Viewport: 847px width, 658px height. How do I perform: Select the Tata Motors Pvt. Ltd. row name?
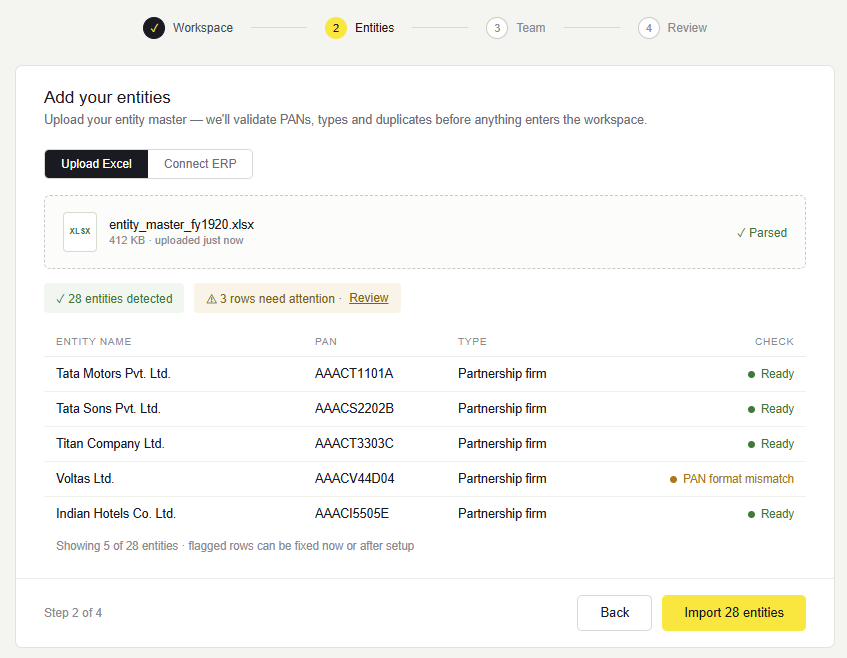[x=113, y=374]
